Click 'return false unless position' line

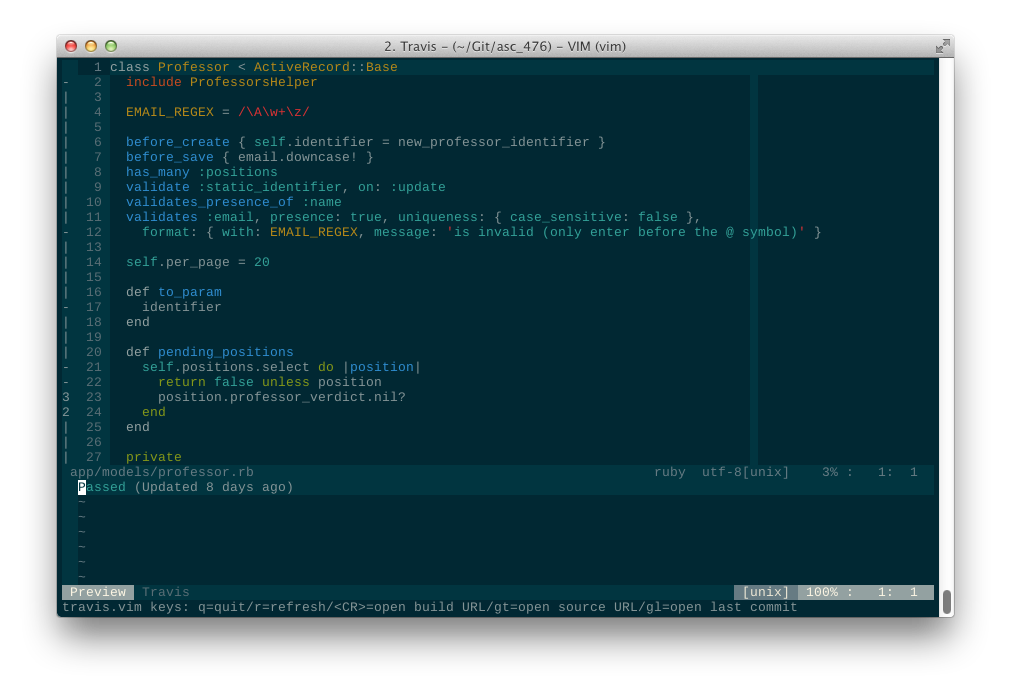click(270, 382)
